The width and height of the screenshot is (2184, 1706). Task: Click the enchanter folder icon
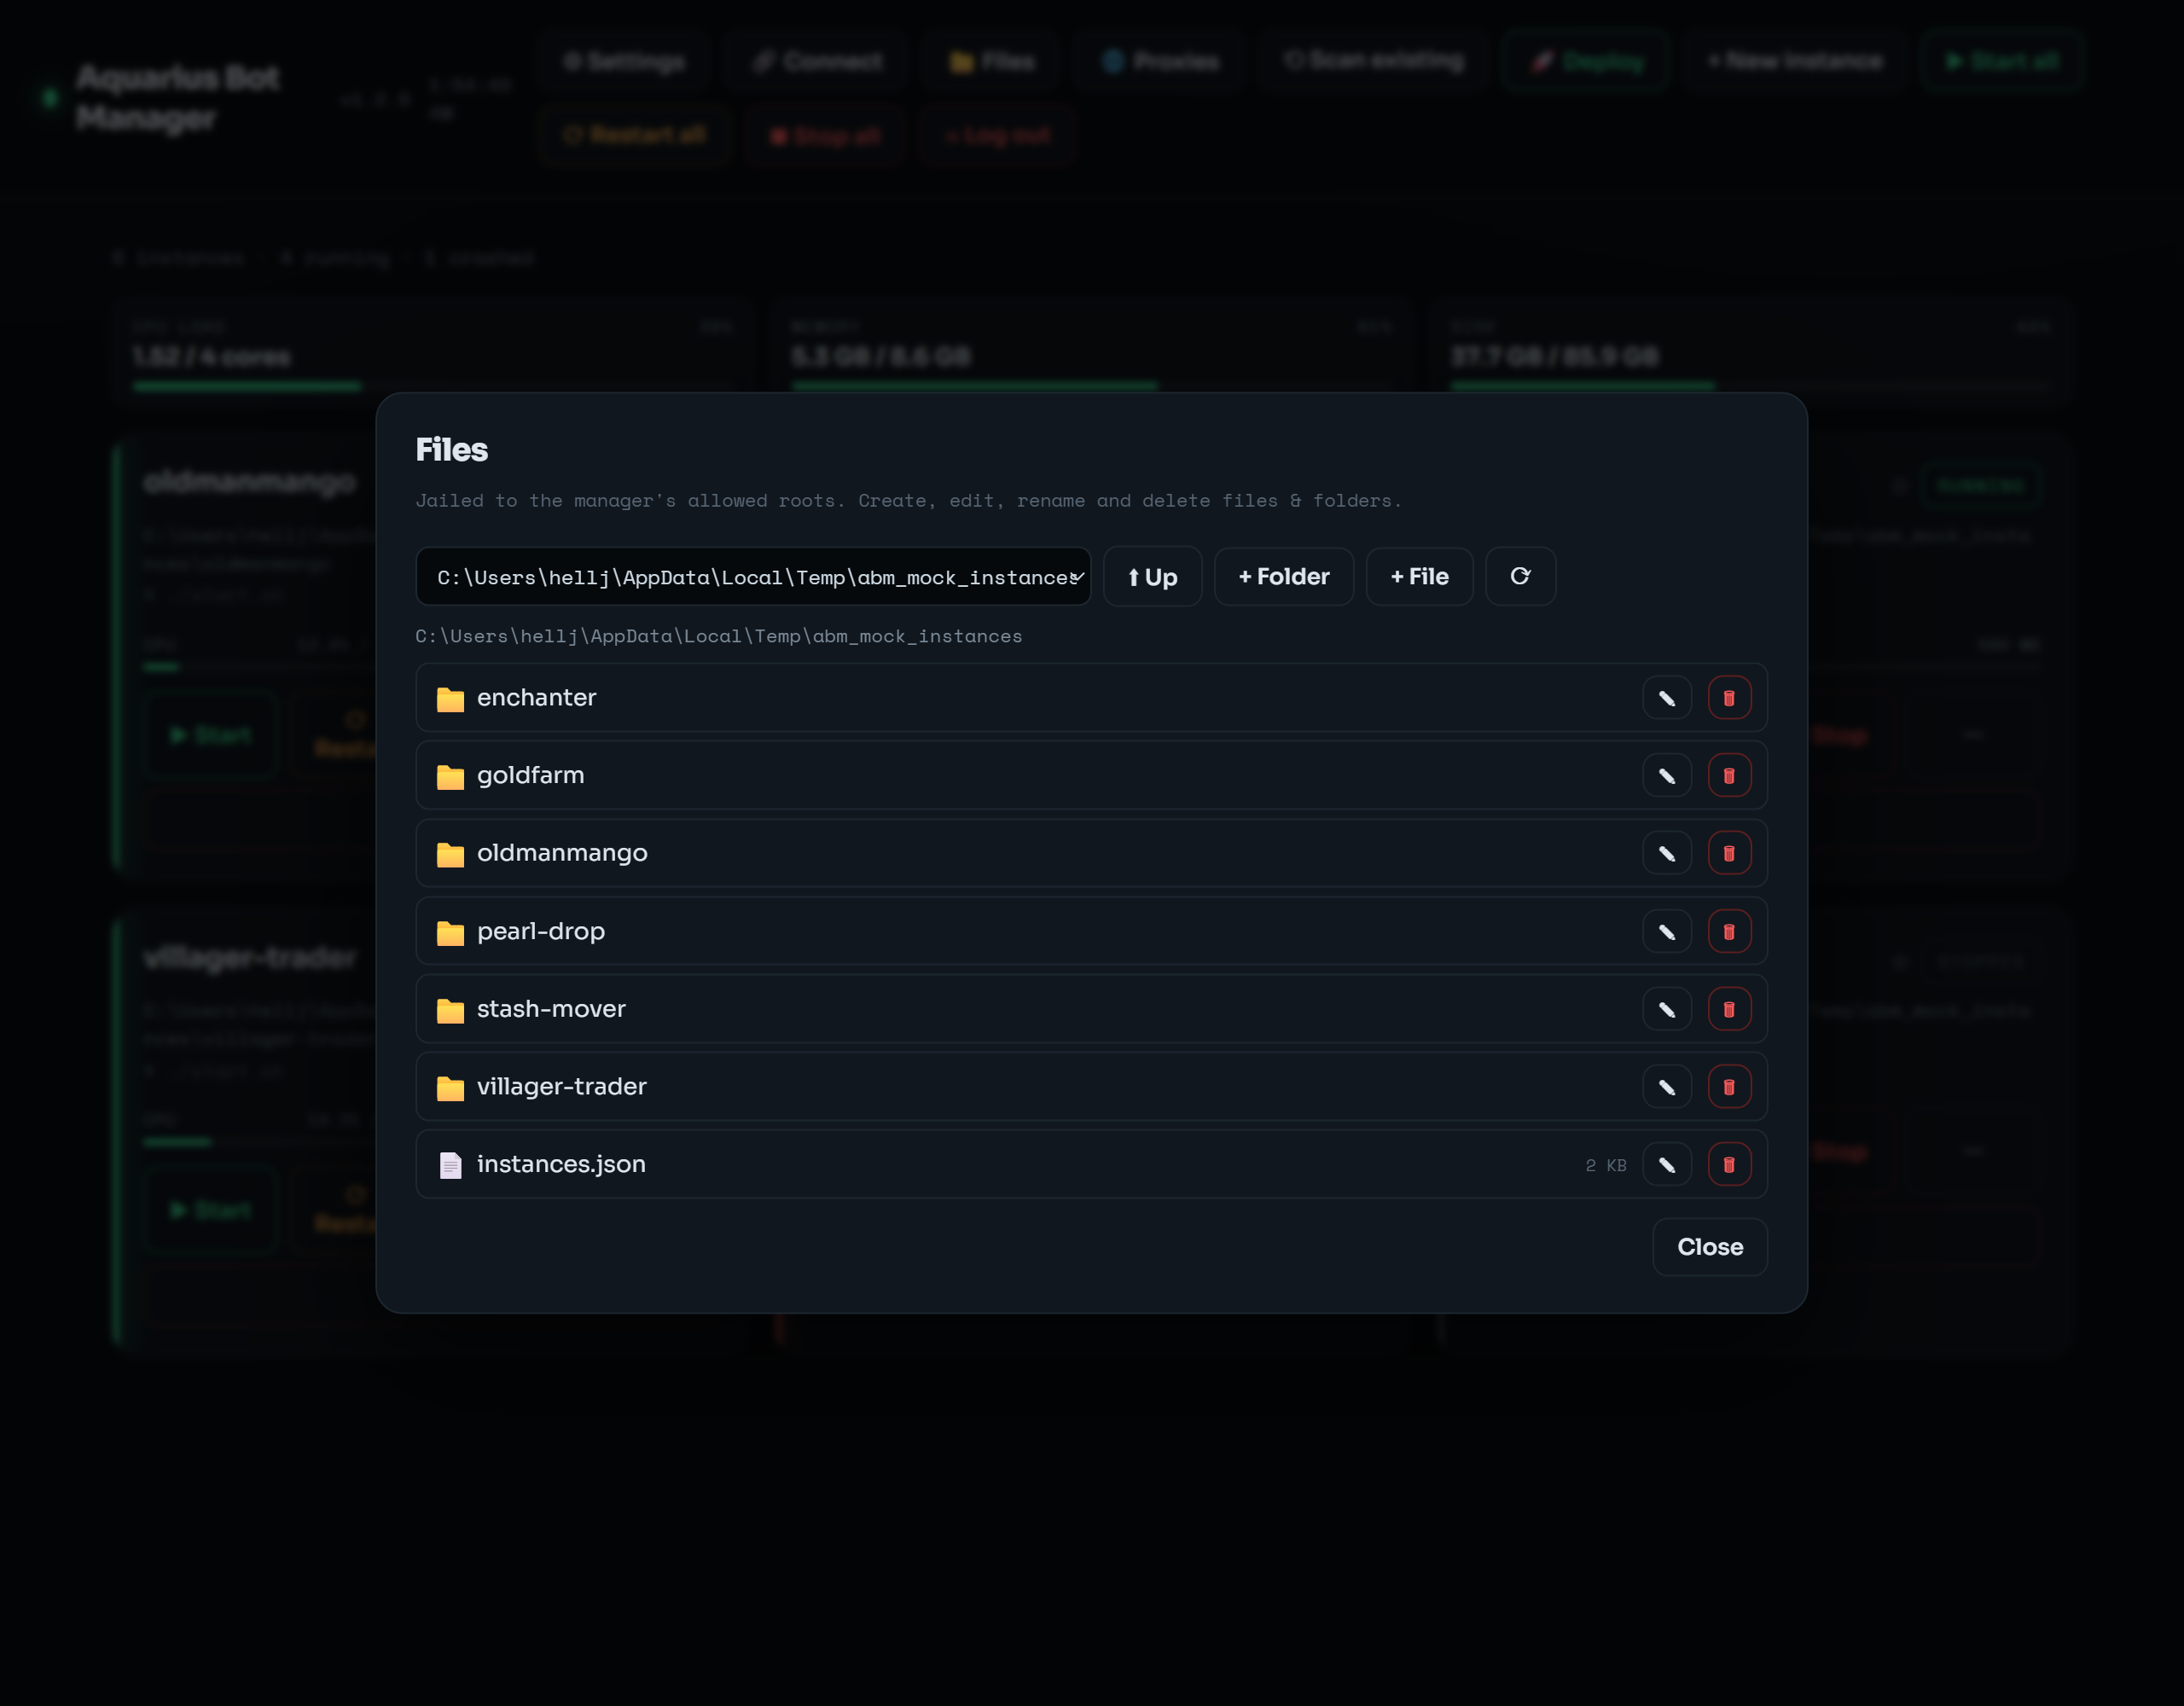coord(450,699)
